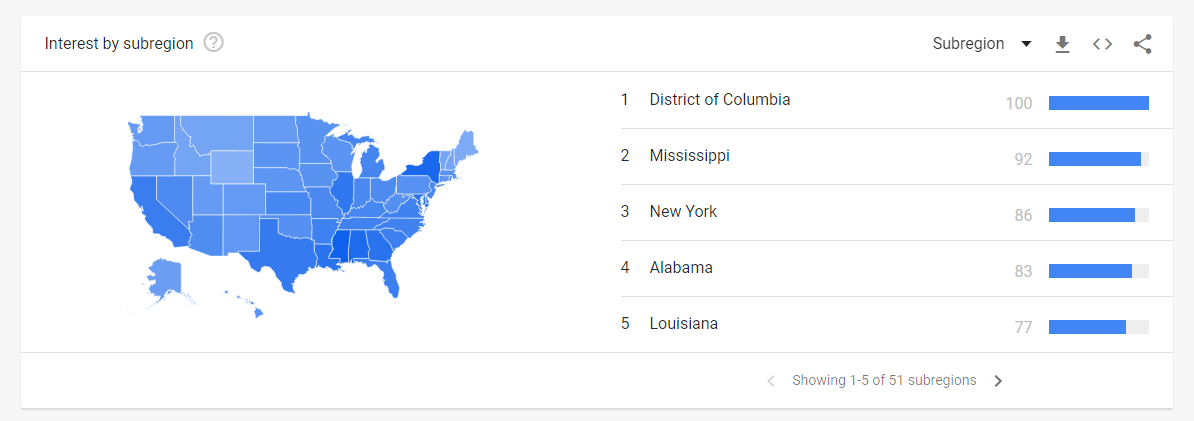1194x421 pixels.
Task: Open the Subregion dropdown
Action: [x=982, y=44]
